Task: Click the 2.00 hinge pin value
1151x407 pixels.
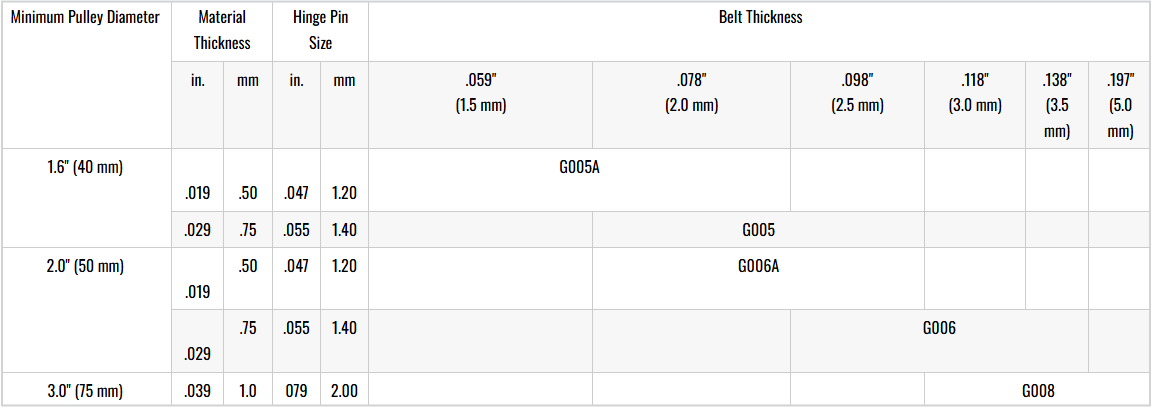Action: [x=344, y=391]
